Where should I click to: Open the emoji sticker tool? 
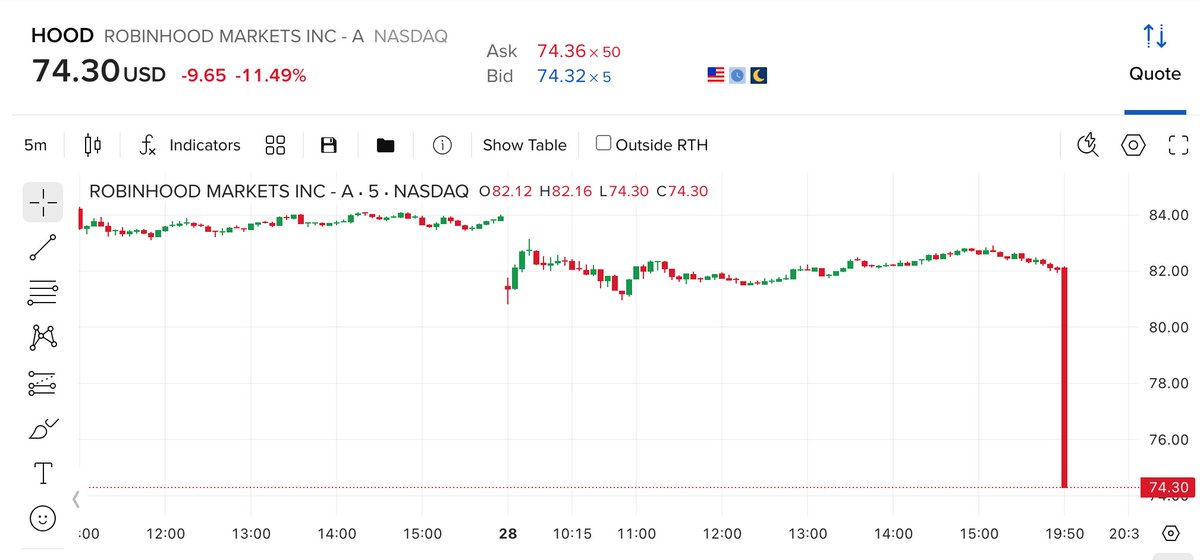pyautogui.click(x=43, y=518)
